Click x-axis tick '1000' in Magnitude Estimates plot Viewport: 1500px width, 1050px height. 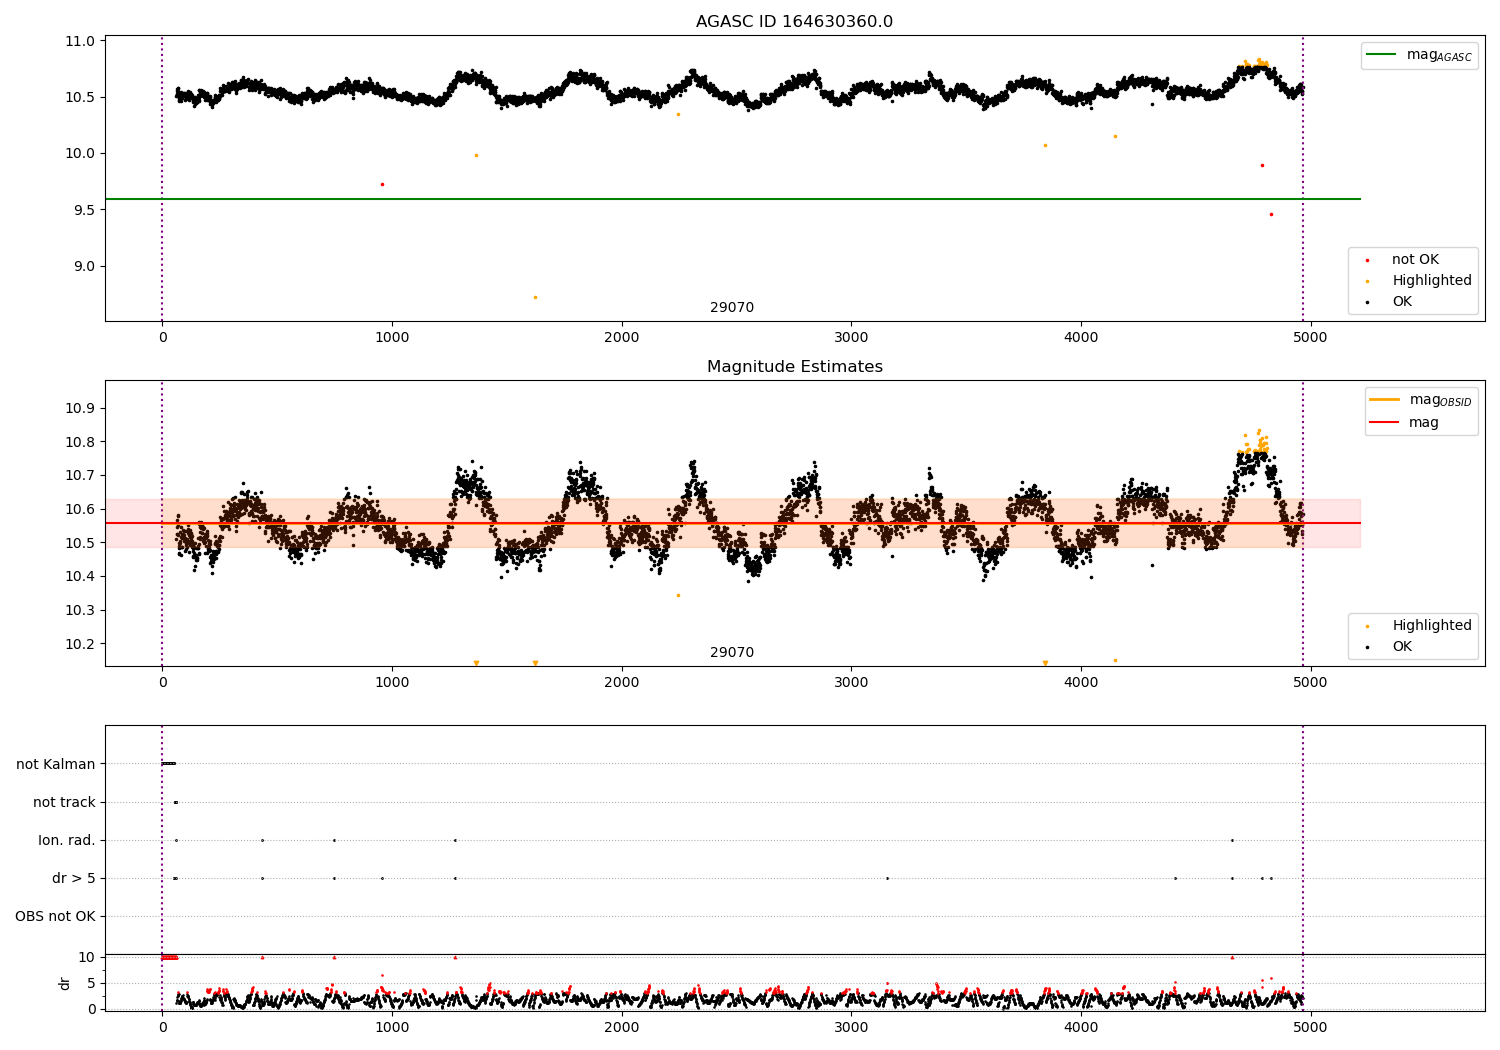[392, 683]
